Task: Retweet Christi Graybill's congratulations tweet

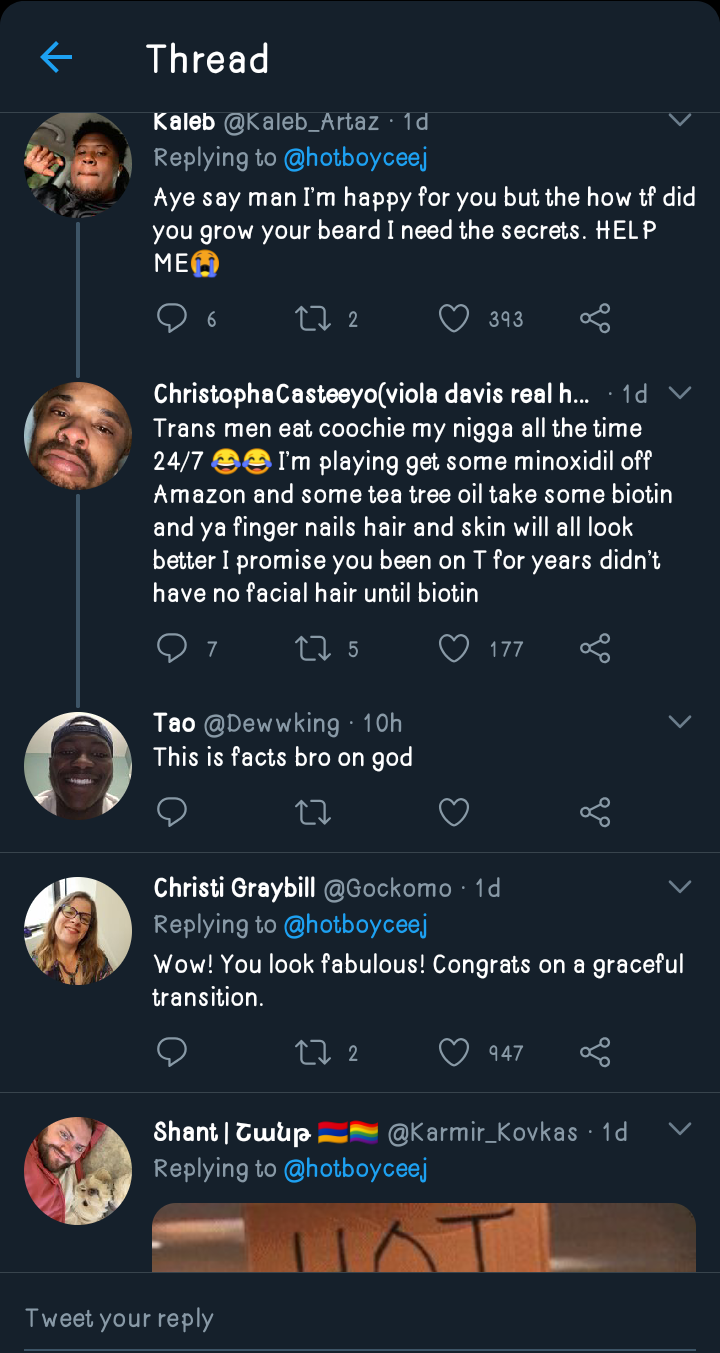Action: coord(313,1052)
